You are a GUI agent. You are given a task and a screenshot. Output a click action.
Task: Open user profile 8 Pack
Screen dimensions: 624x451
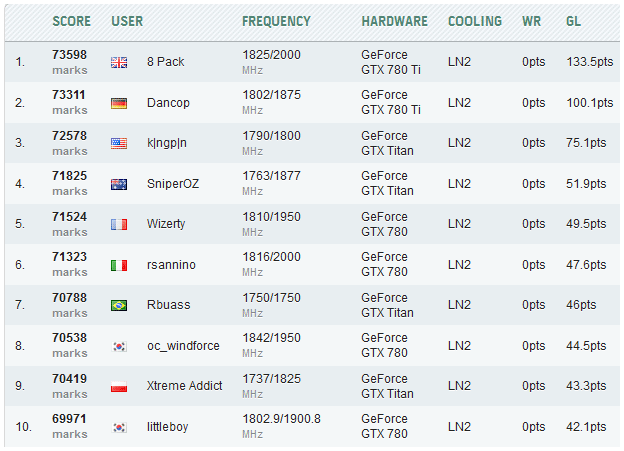(166, 62)
